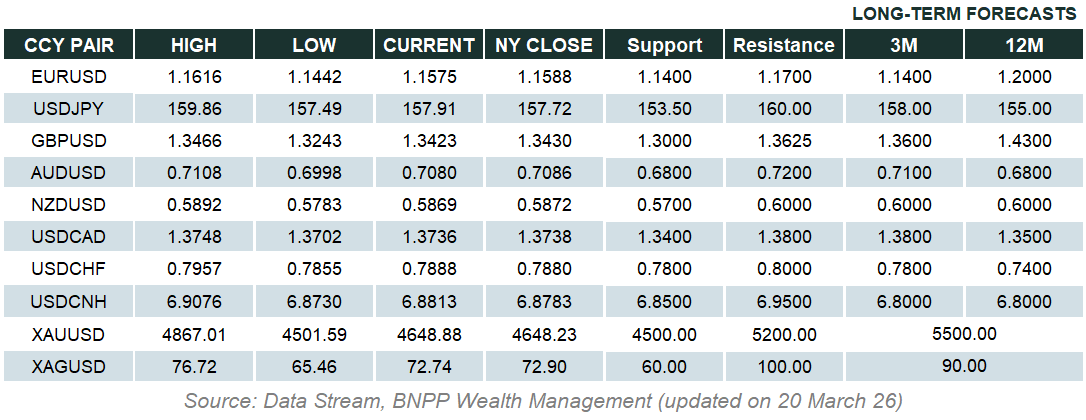Select the CURRENT column header
This screenshot has height=420, width=1086.
tap(429, 45)
